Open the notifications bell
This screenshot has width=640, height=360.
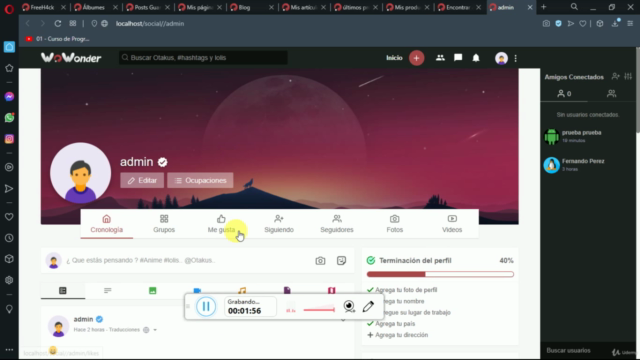[x=476, y=58]
